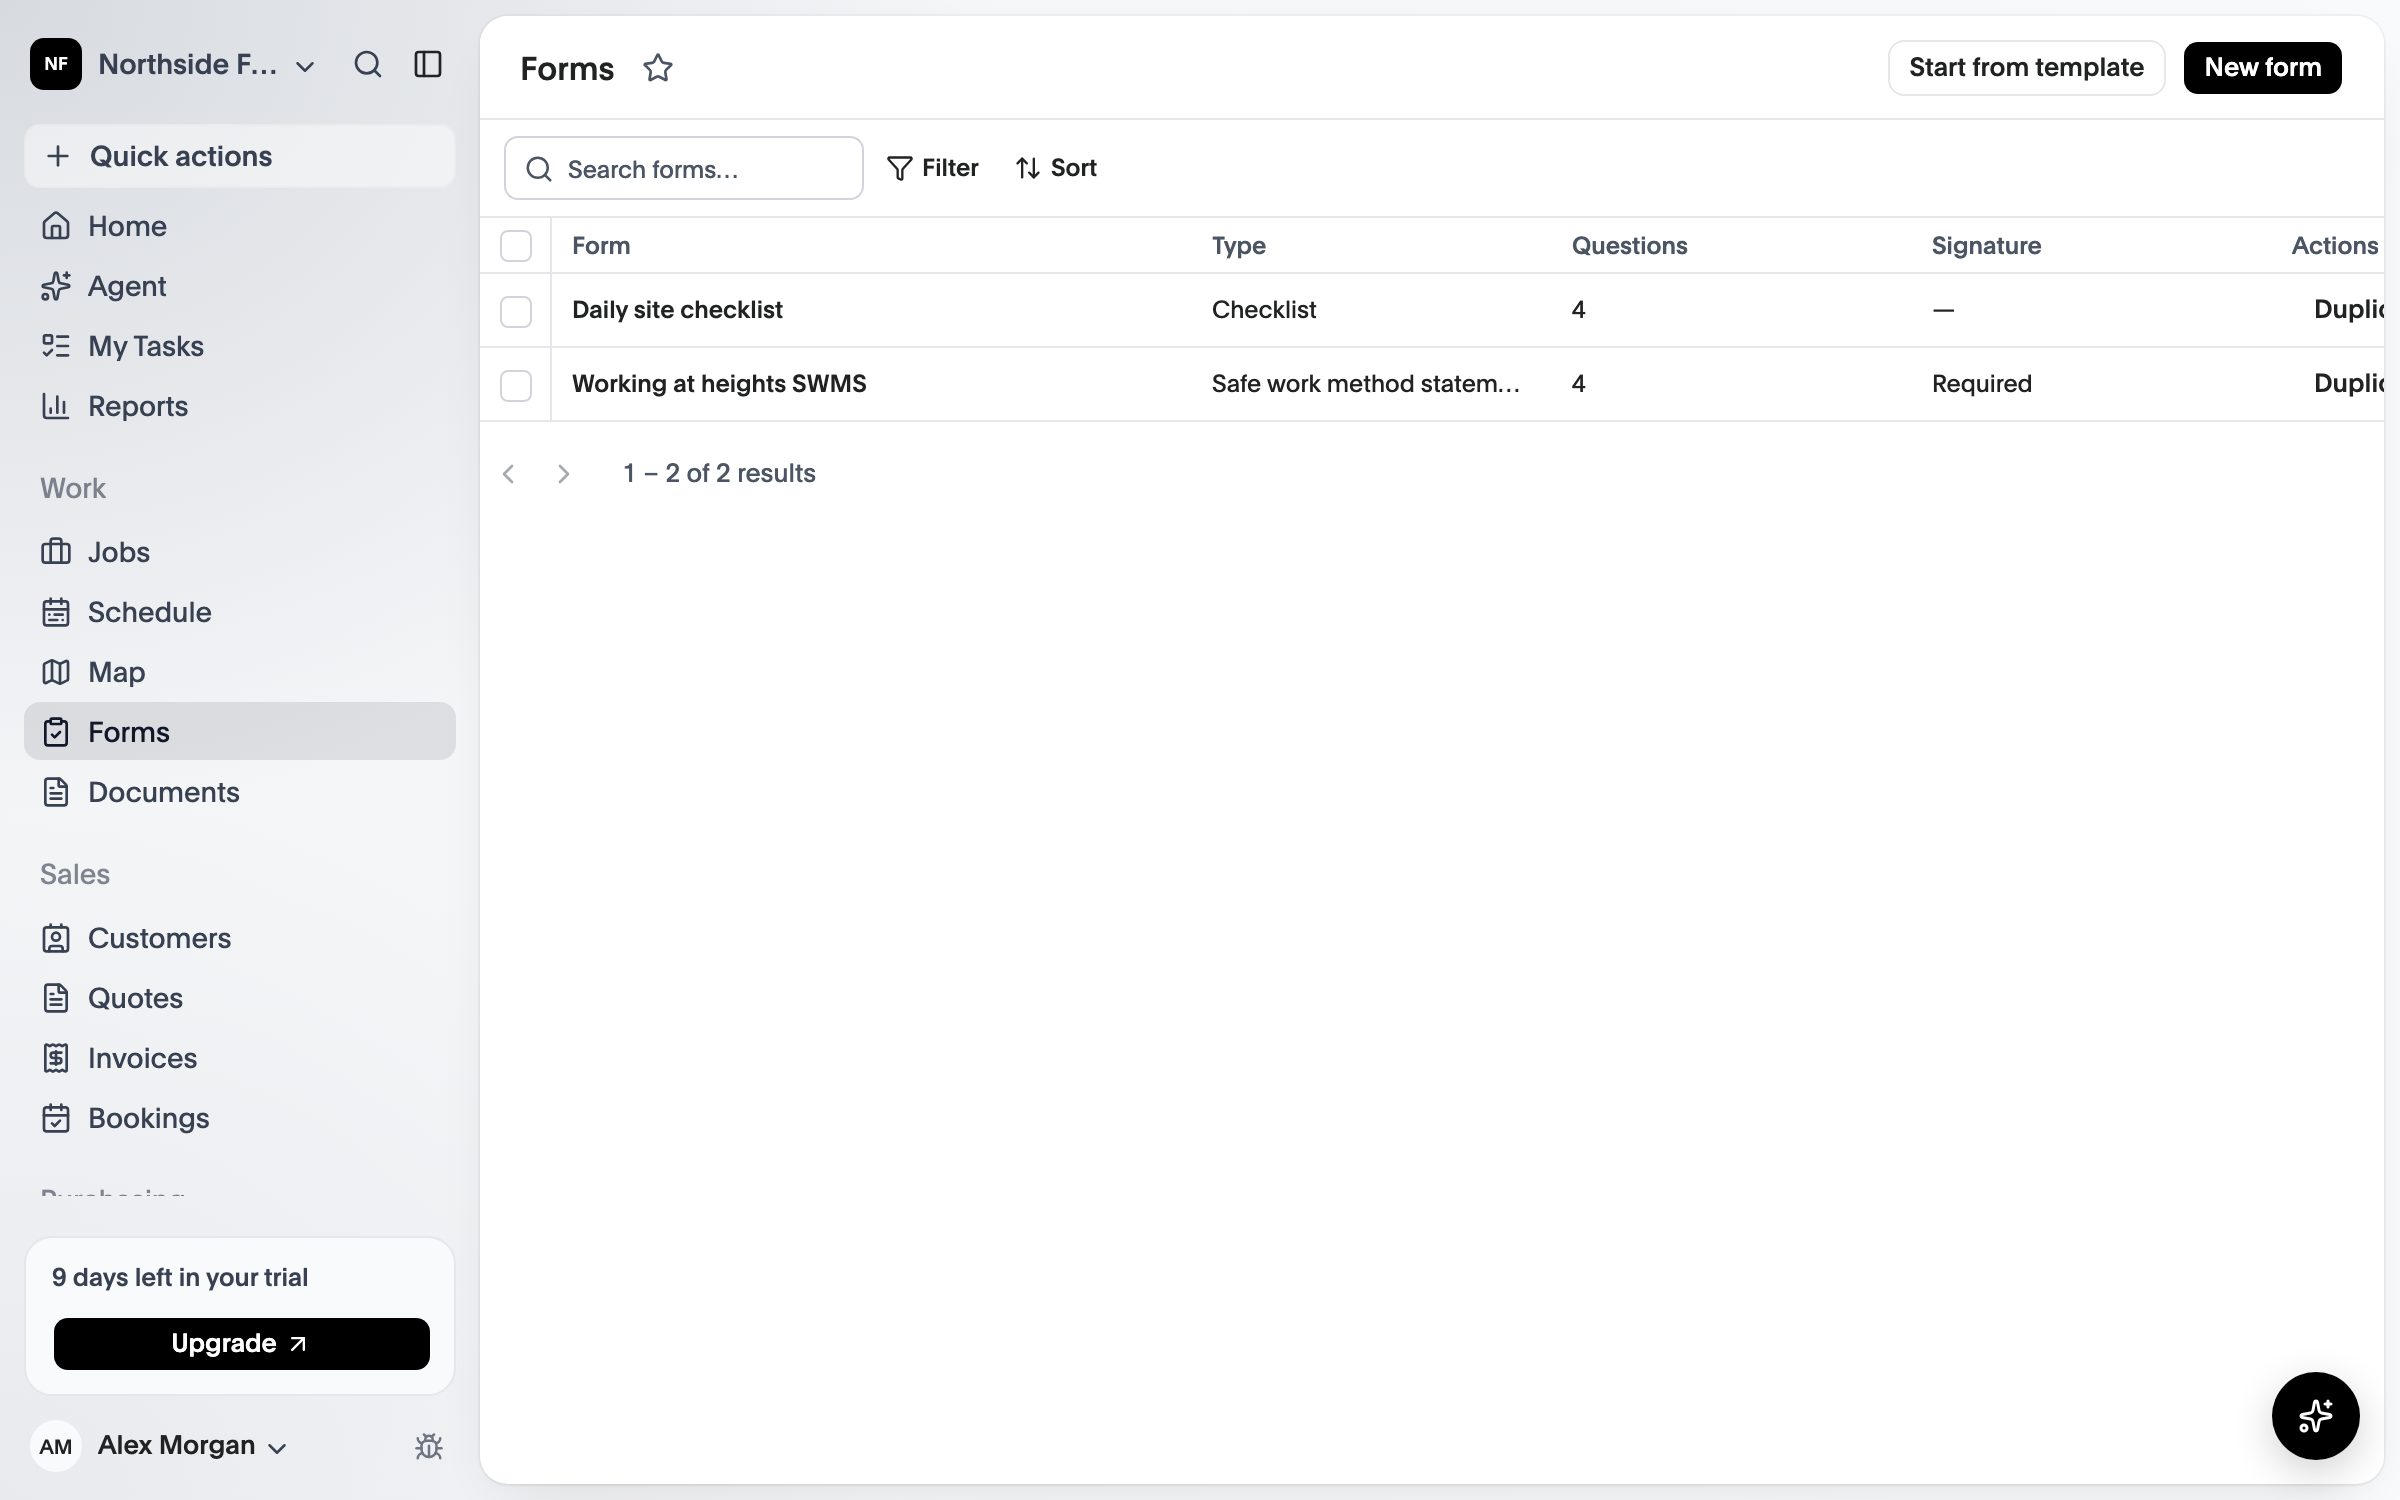
Task: Open the AI assistant sparkle button
Action: pos(2315,1415)
